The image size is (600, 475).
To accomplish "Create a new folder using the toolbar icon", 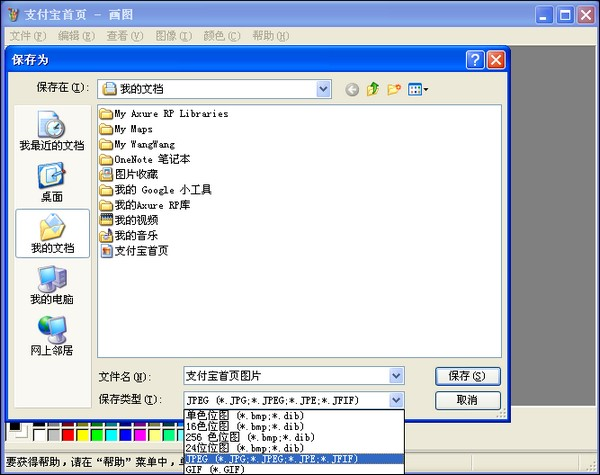I will (x=394, y=90).
